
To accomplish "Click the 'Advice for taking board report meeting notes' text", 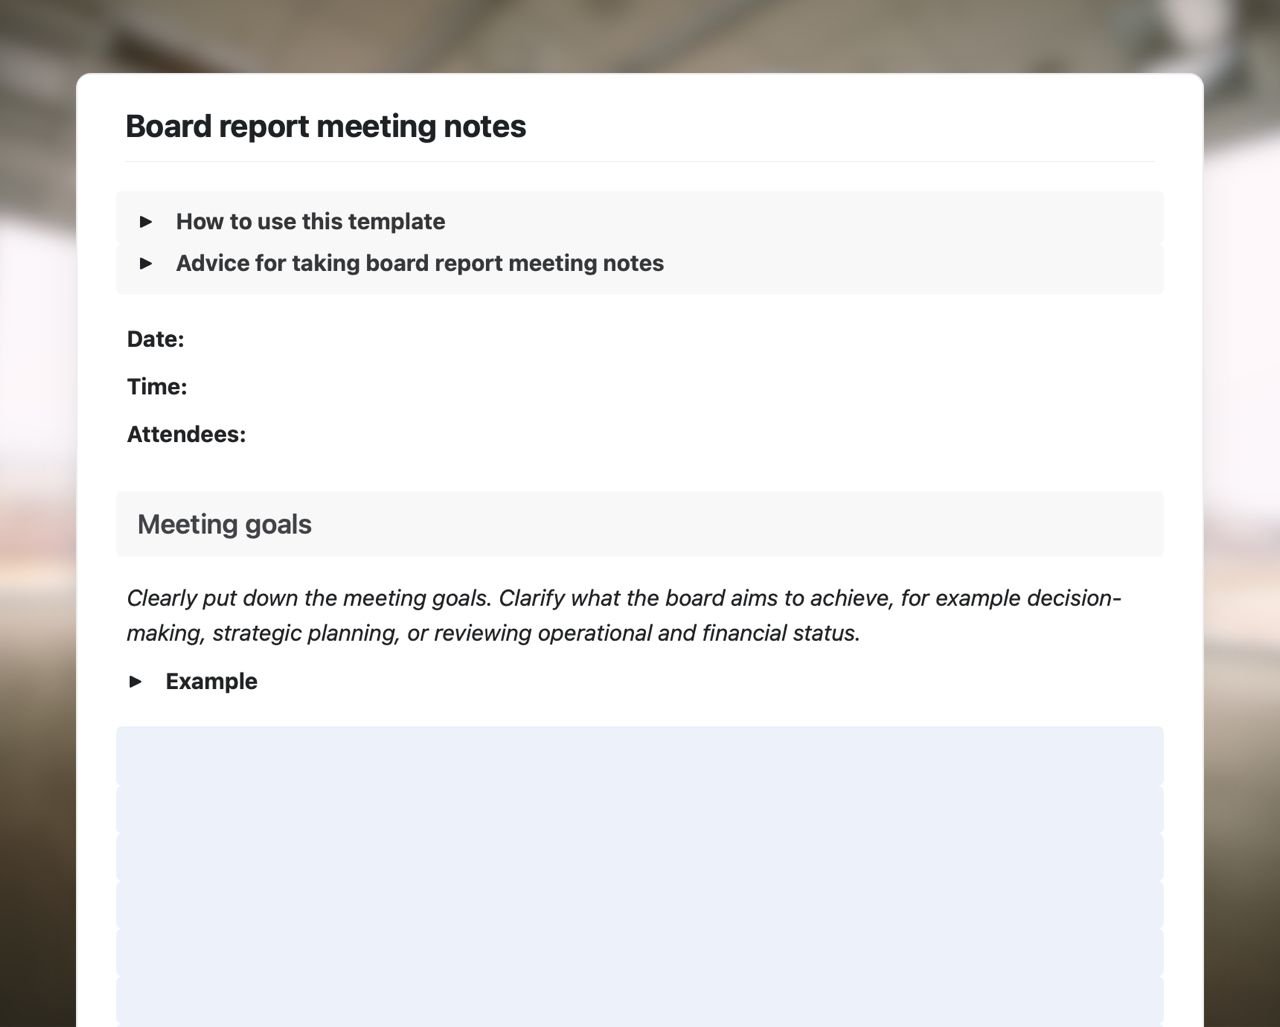I will pyautogui.click(x=419, y=263).
